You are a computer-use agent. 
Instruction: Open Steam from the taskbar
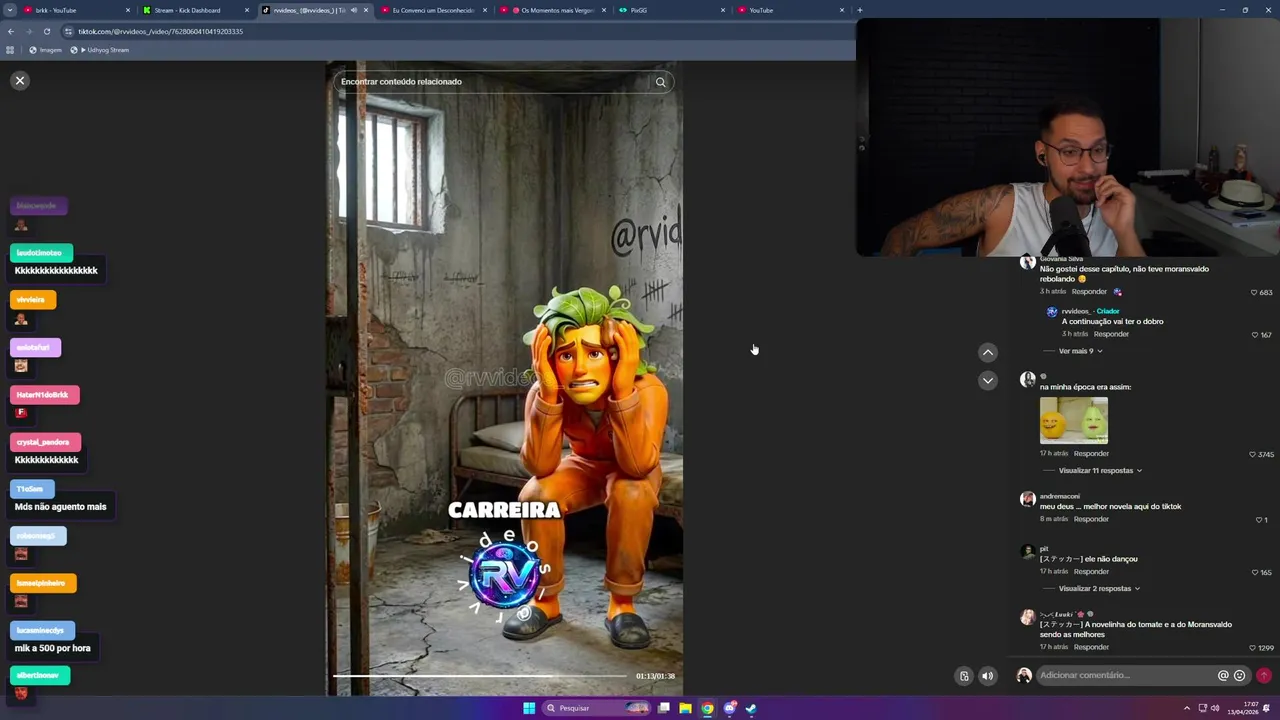[751, 708]
